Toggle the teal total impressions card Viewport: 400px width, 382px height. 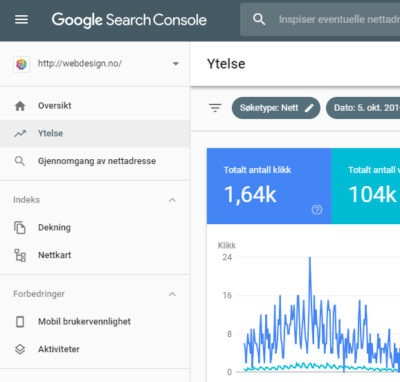[366, 186]
